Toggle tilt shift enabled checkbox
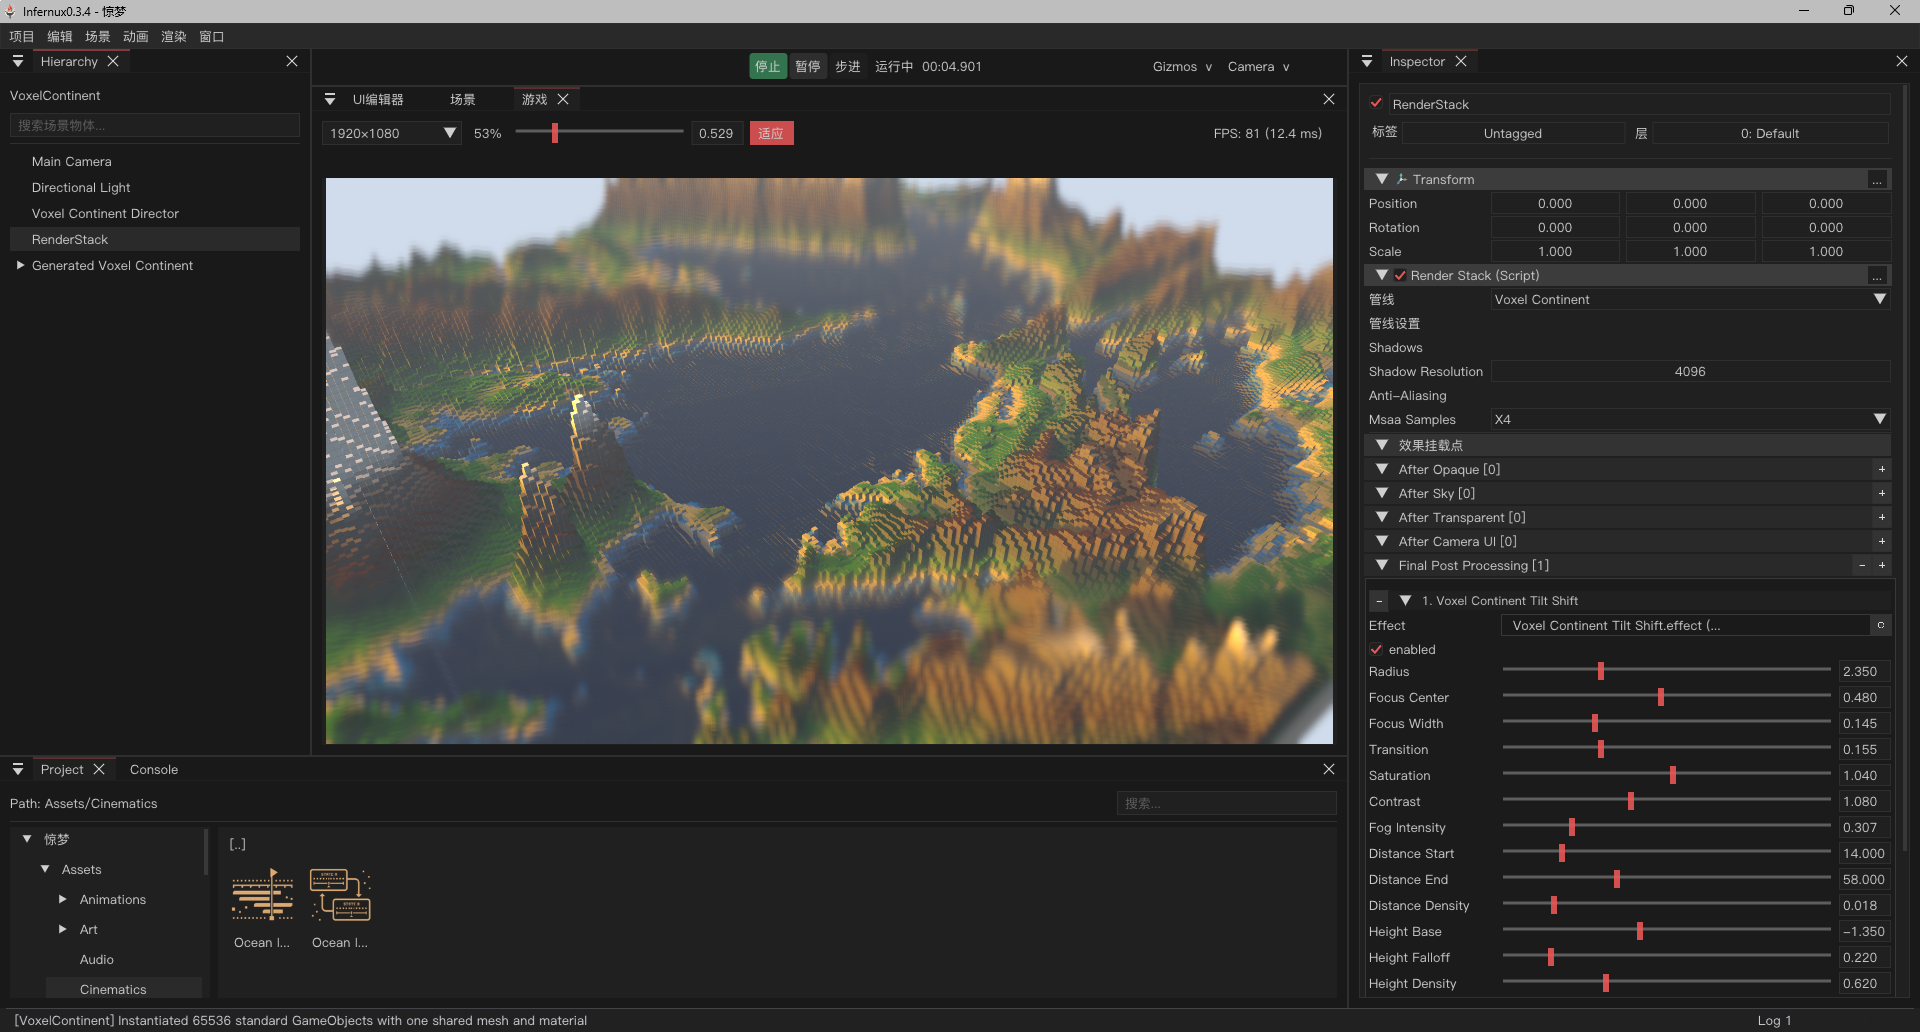The image size is (1920, 1032). click(1377, 650)
